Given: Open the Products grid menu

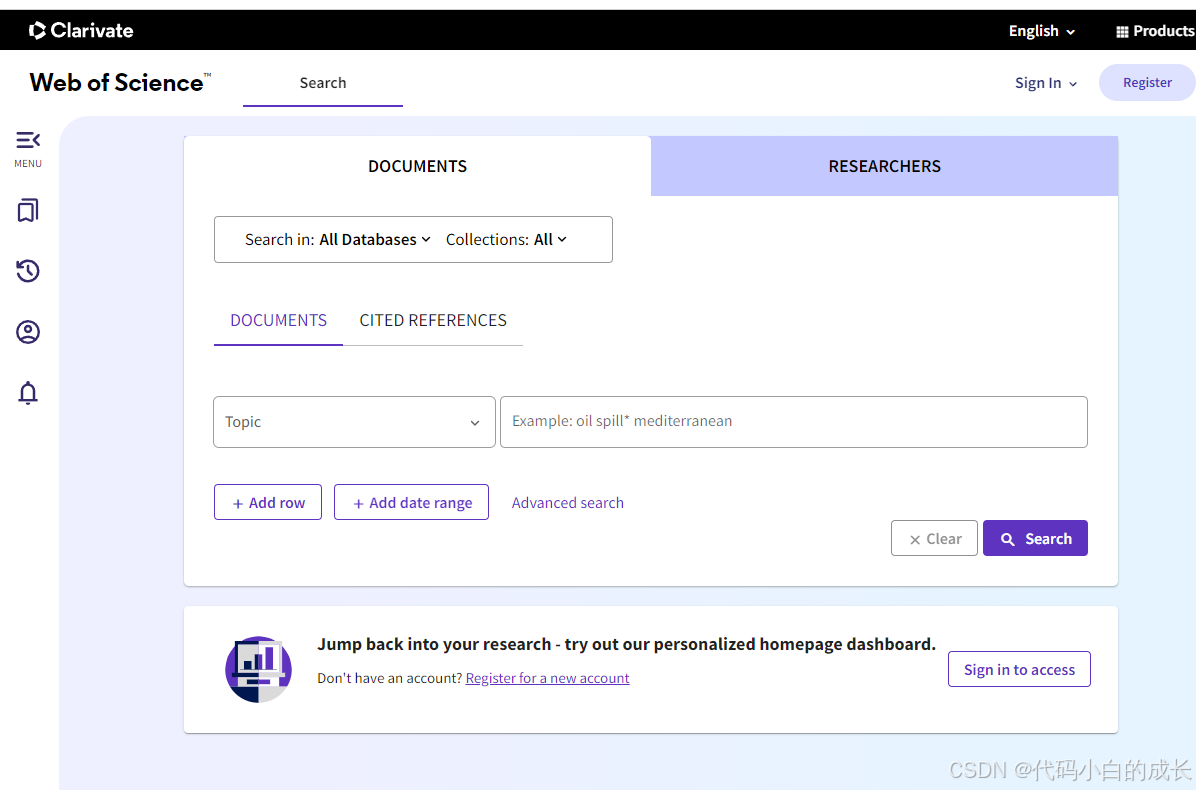Looking at the screenshot, I should [x=1155, y=31].
